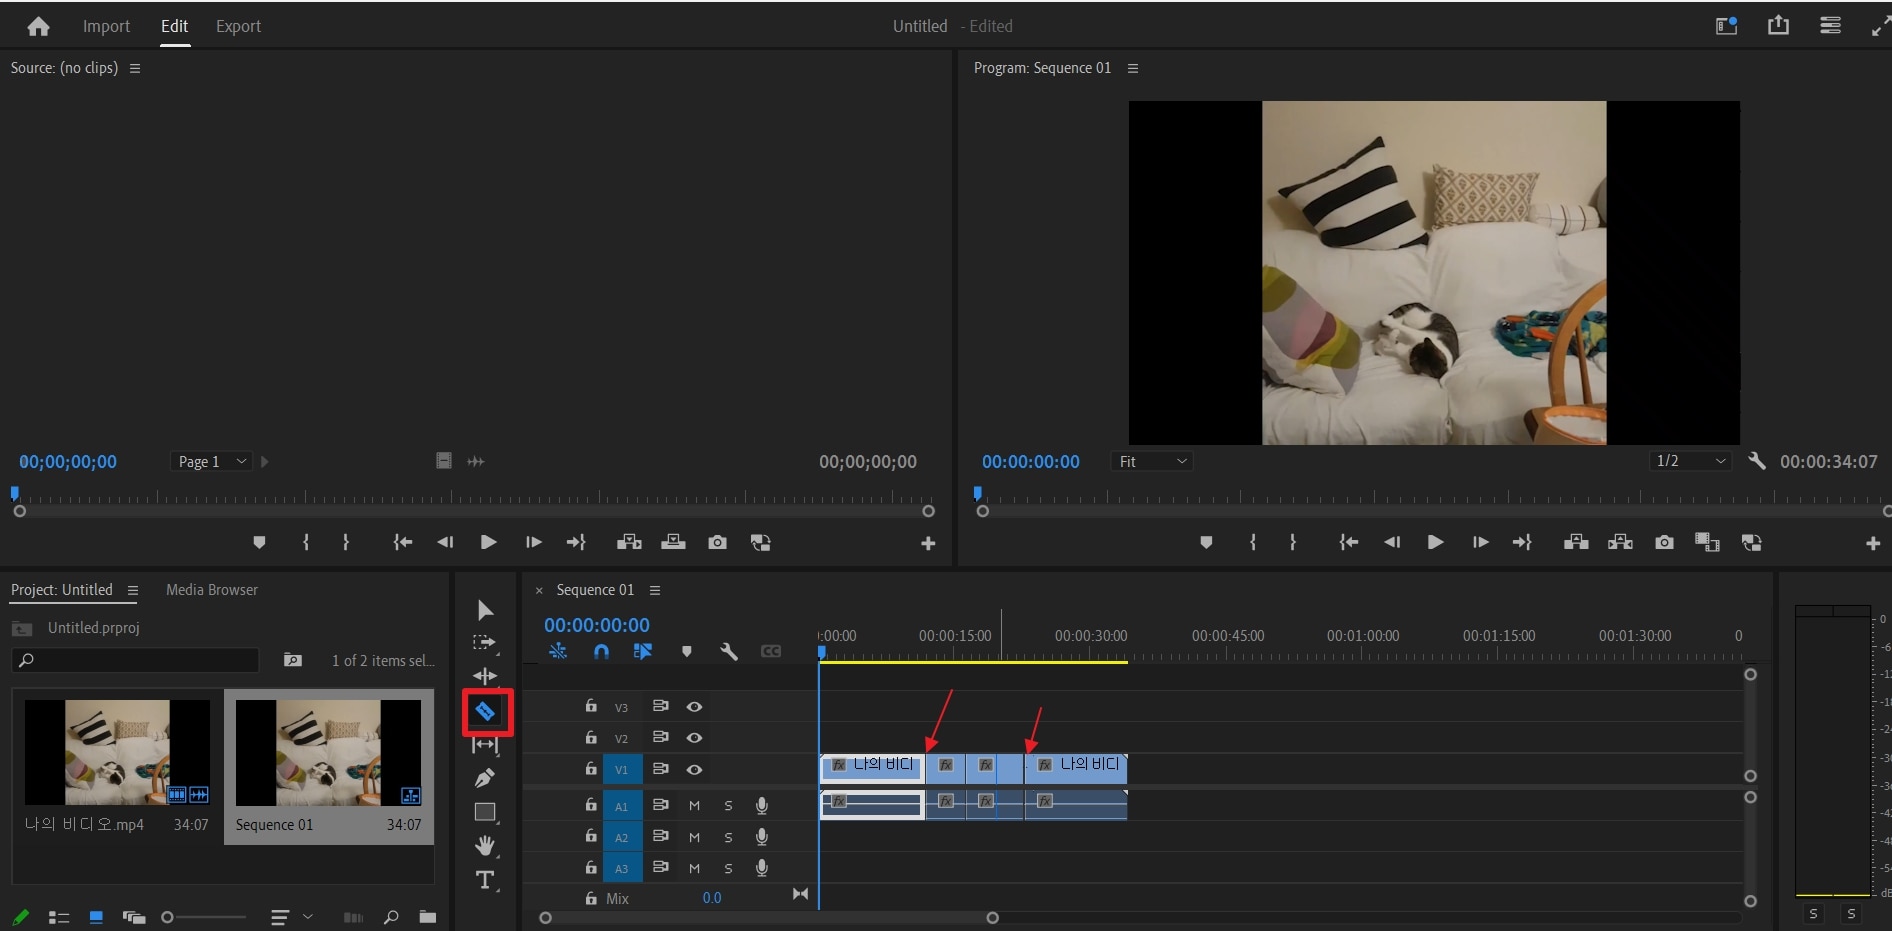
Task: Go to In point in Program monitor
Action: 1348,542
